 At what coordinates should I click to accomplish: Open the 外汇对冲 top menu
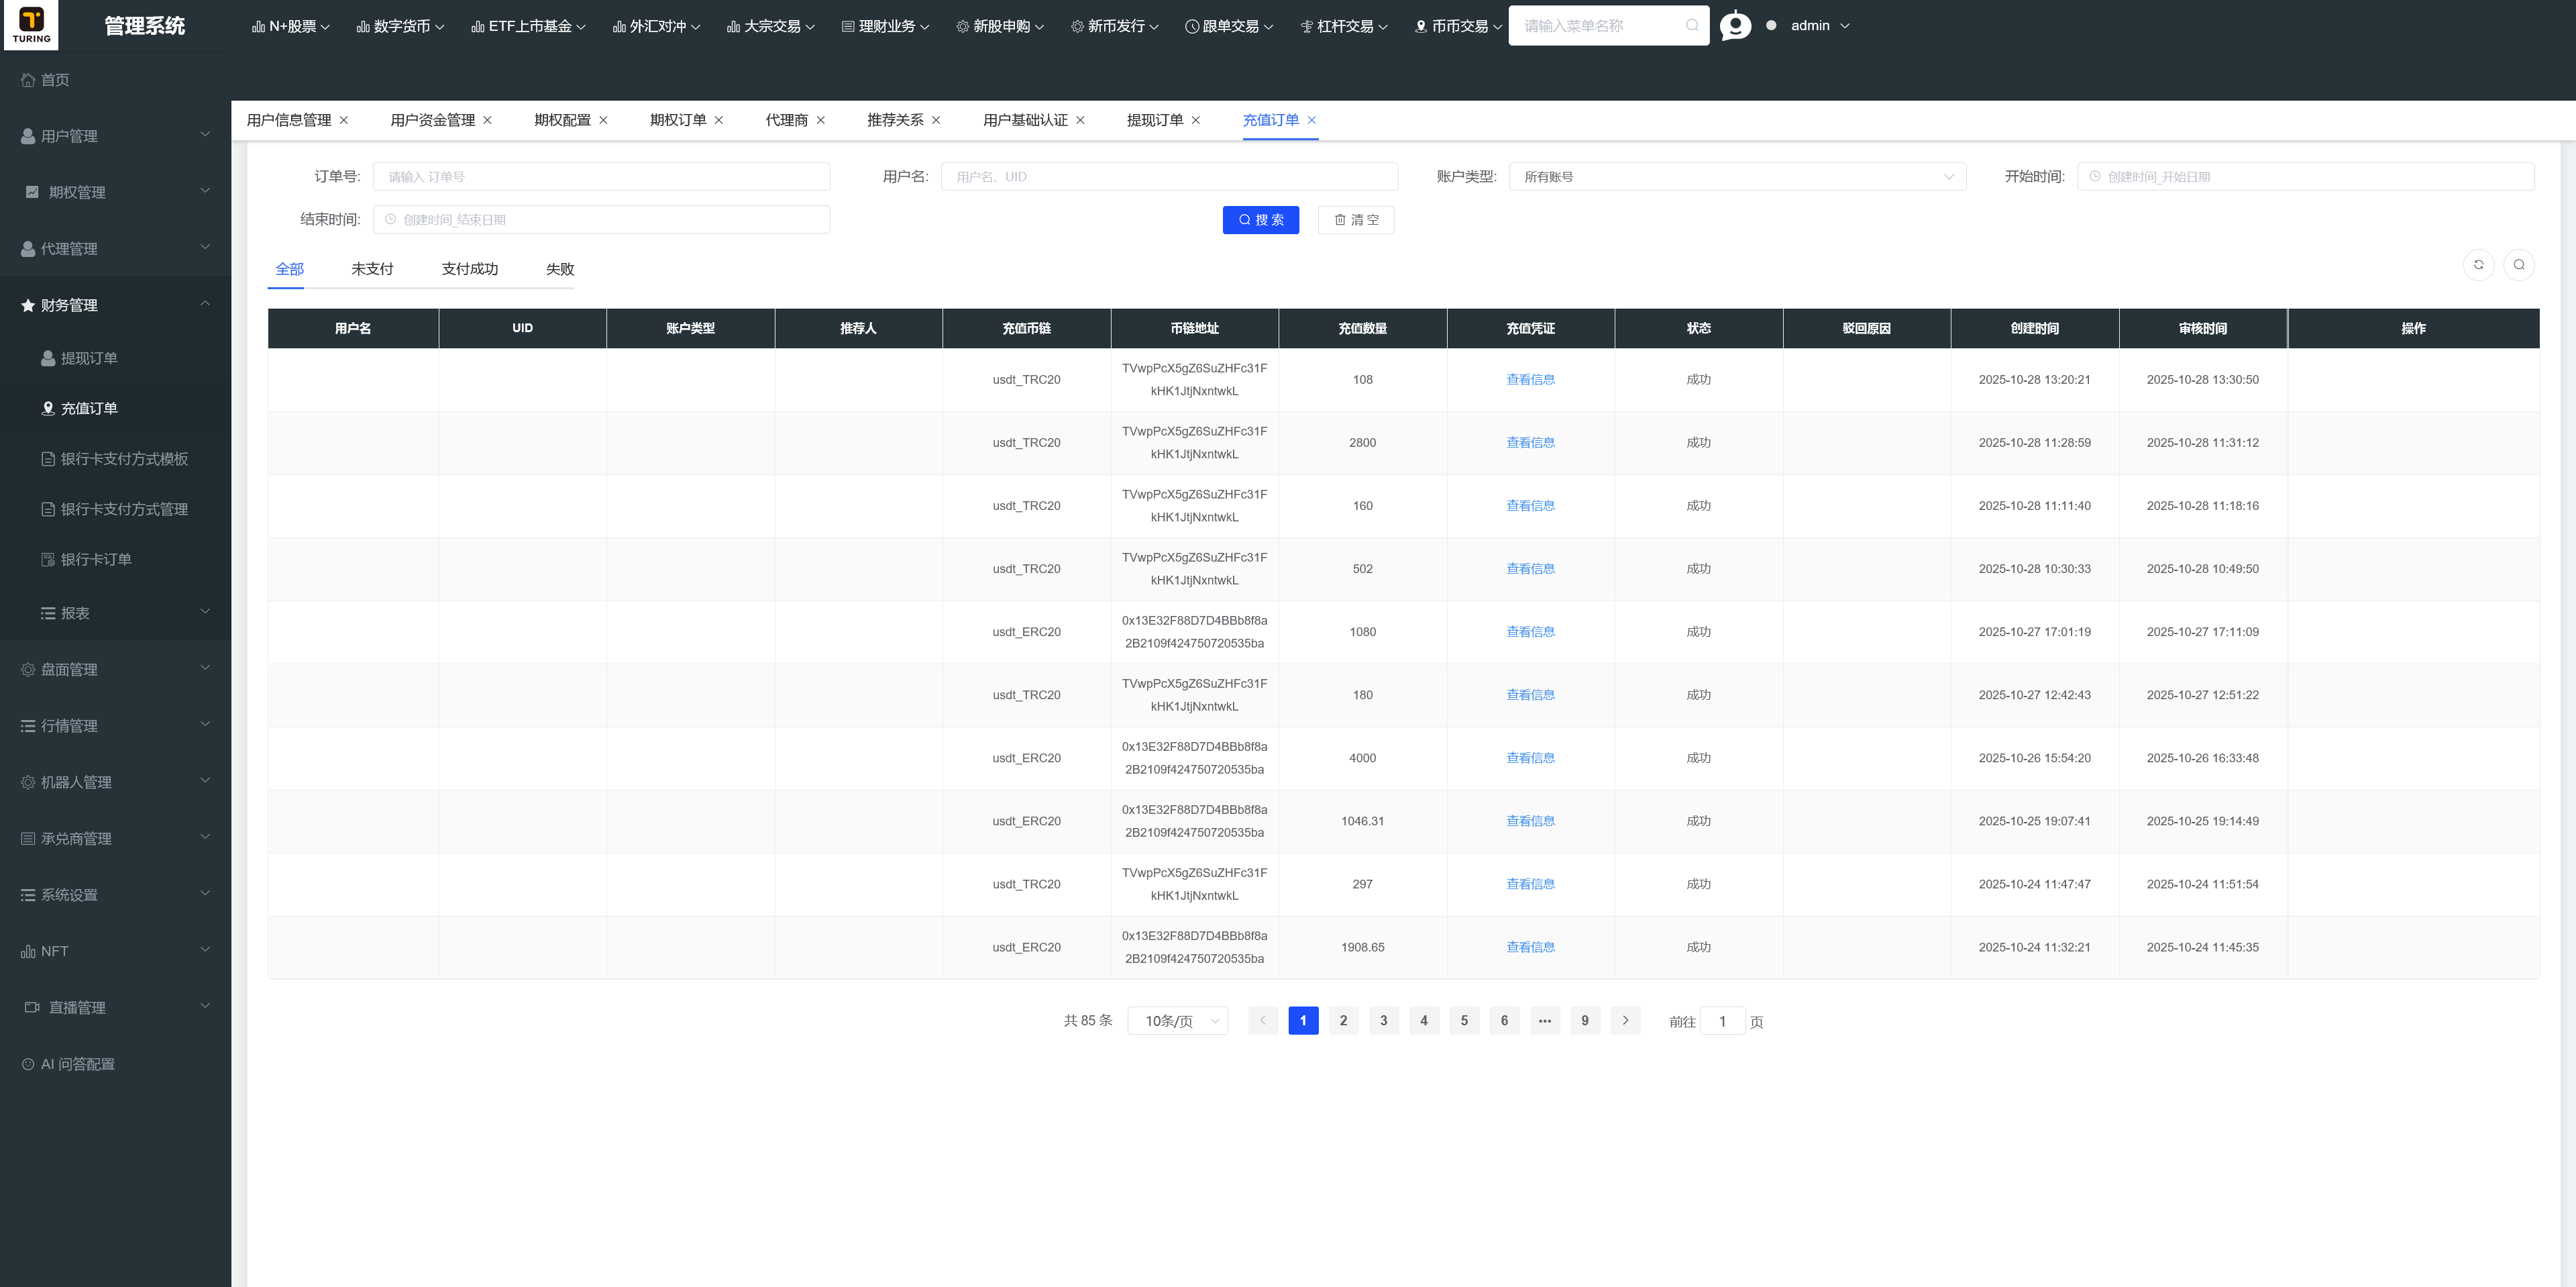coord(656,26)
